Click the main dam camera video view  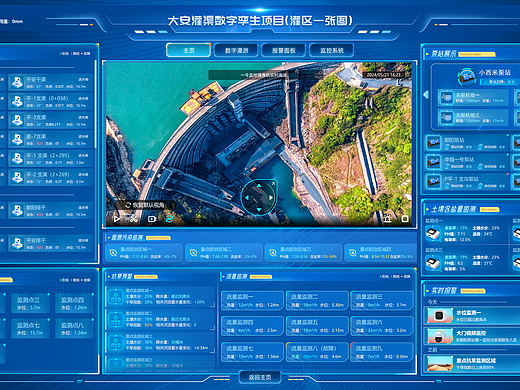pos(259,144)
